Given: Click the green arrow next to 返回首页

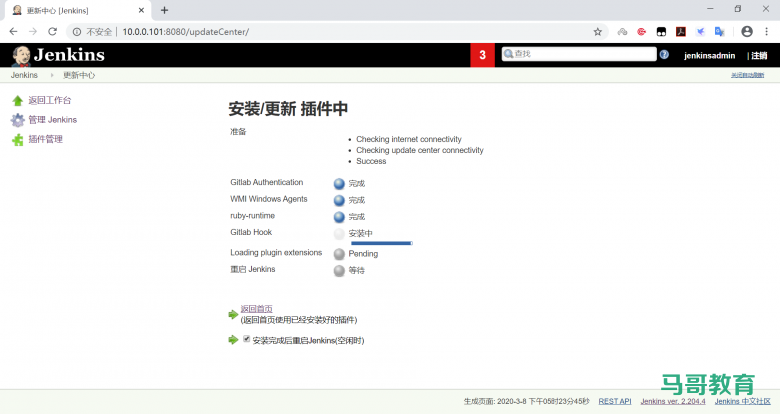Looking at the screenshot, I should tap(233, 314).
